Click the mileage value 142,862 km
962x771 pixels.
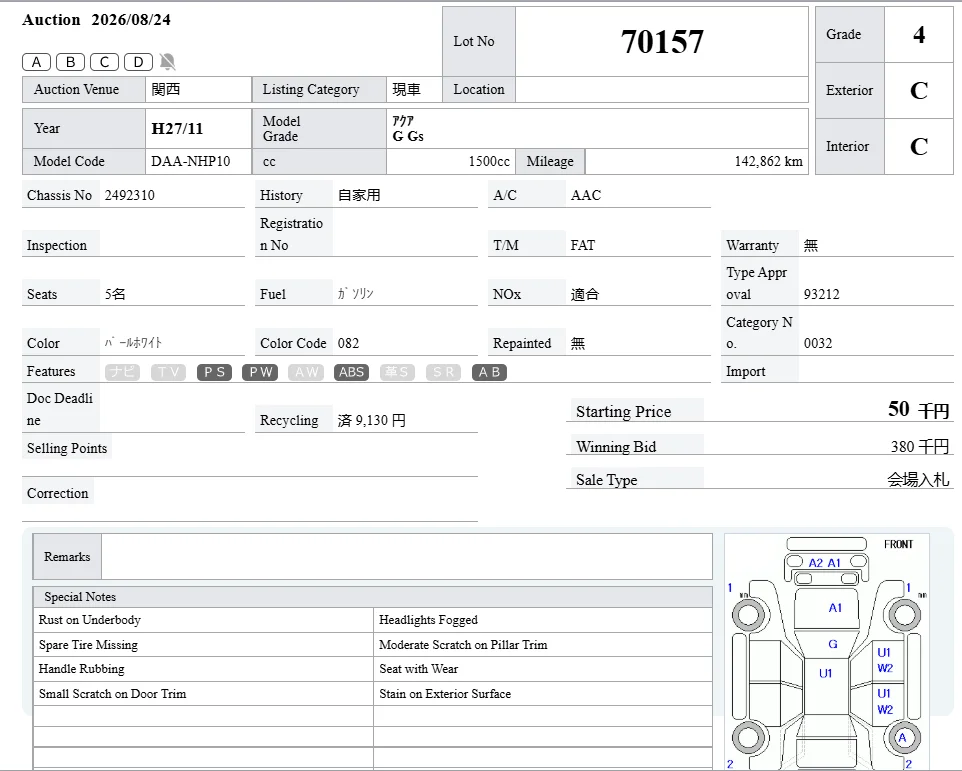coord(768,161)
